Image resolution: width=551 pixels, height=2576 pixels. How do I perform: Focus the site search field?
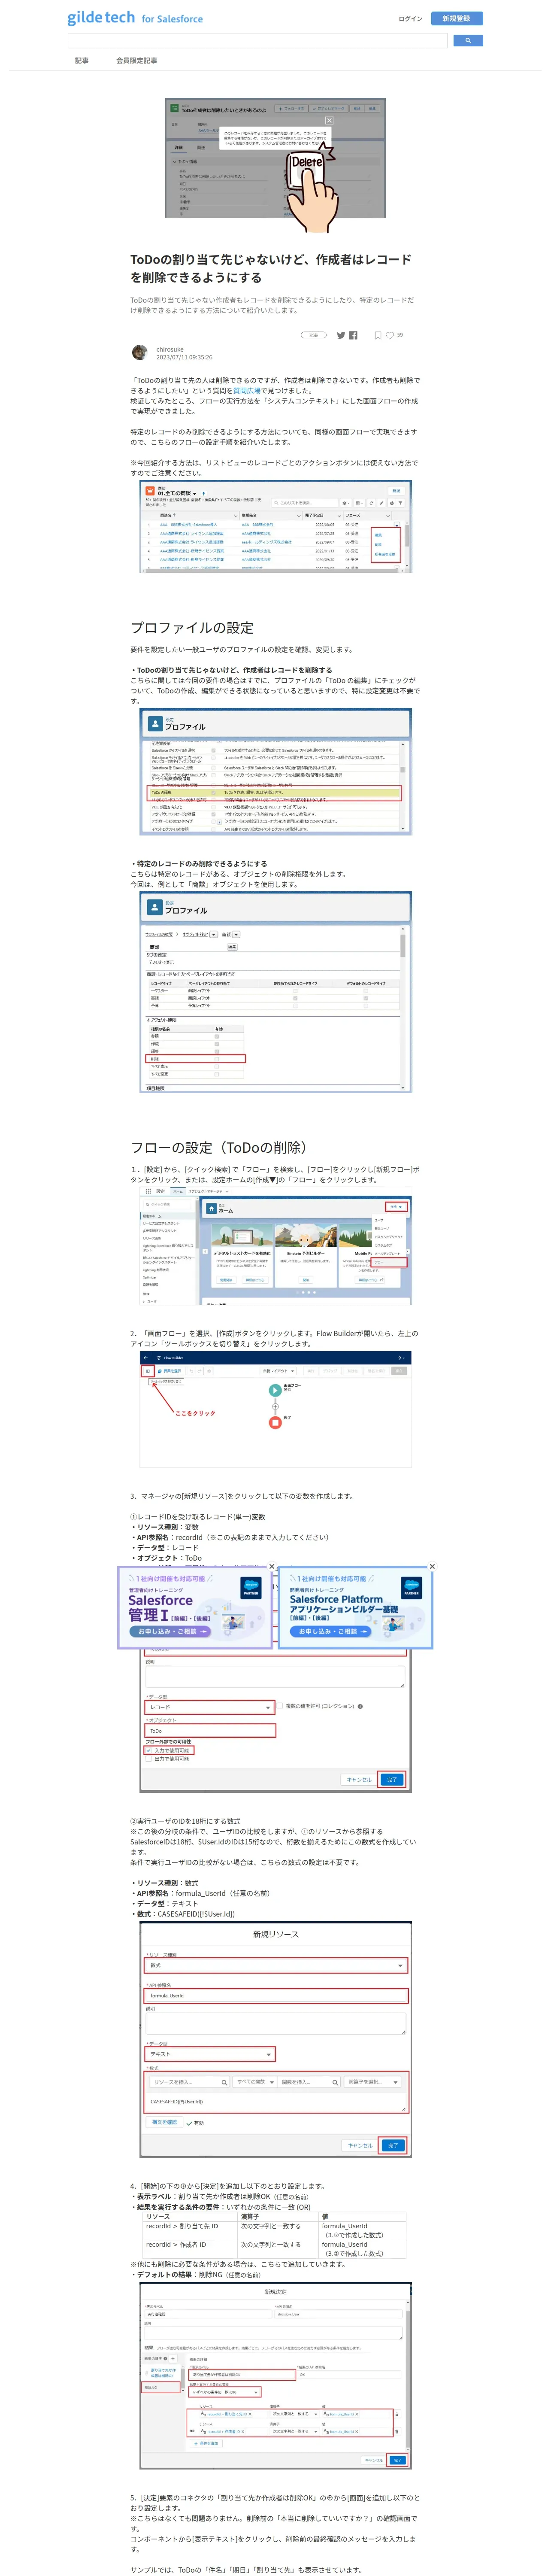tap(257, 41)
